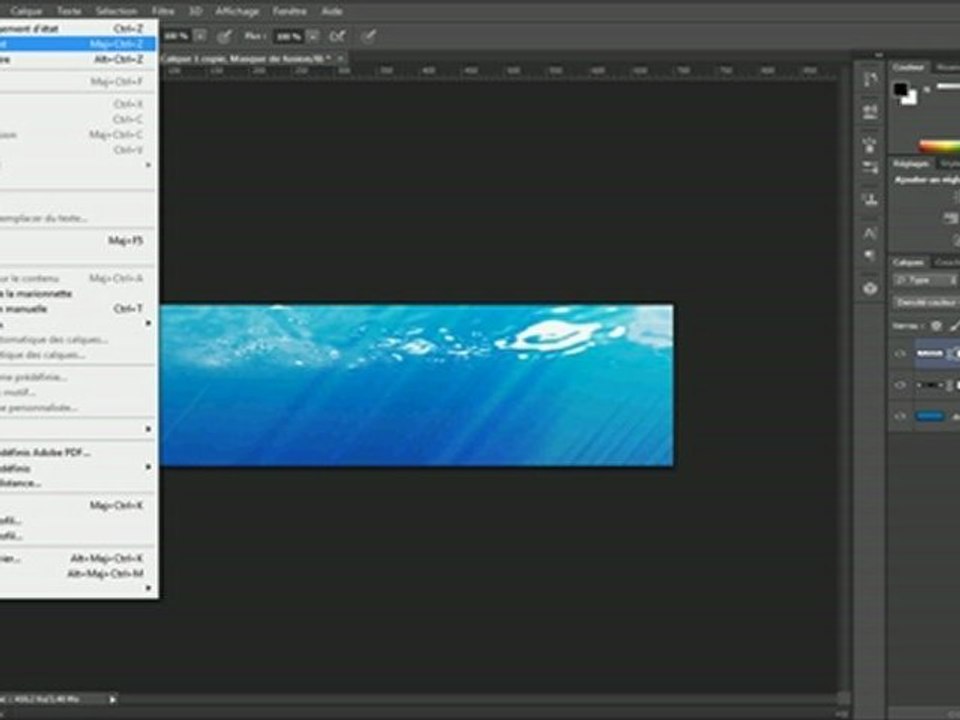Open the Texte menu
Image resolution: width=960 pixels, height=720 pixels.
click(69, 11)
